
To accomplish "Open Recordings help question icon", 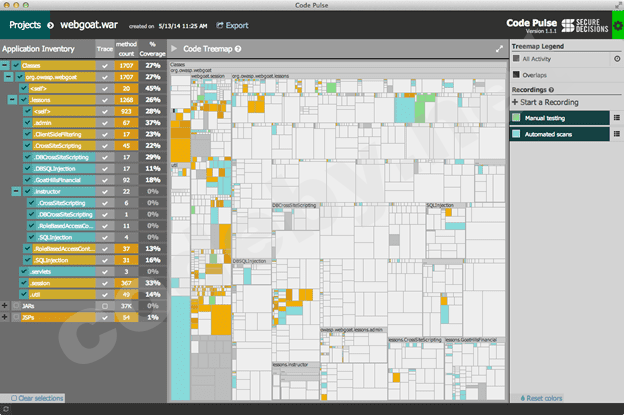I will point(551,90).
